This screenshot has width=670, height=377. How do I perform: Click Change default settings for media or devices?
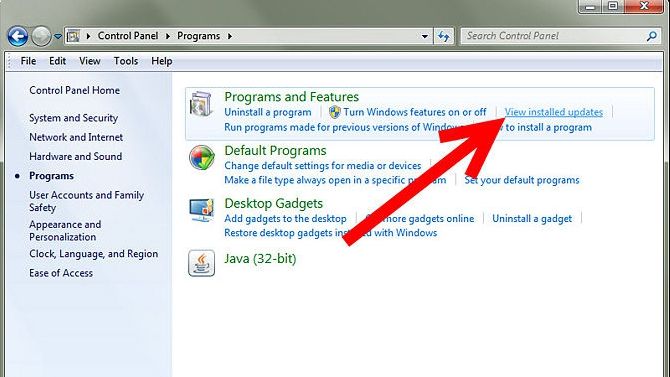323,165
